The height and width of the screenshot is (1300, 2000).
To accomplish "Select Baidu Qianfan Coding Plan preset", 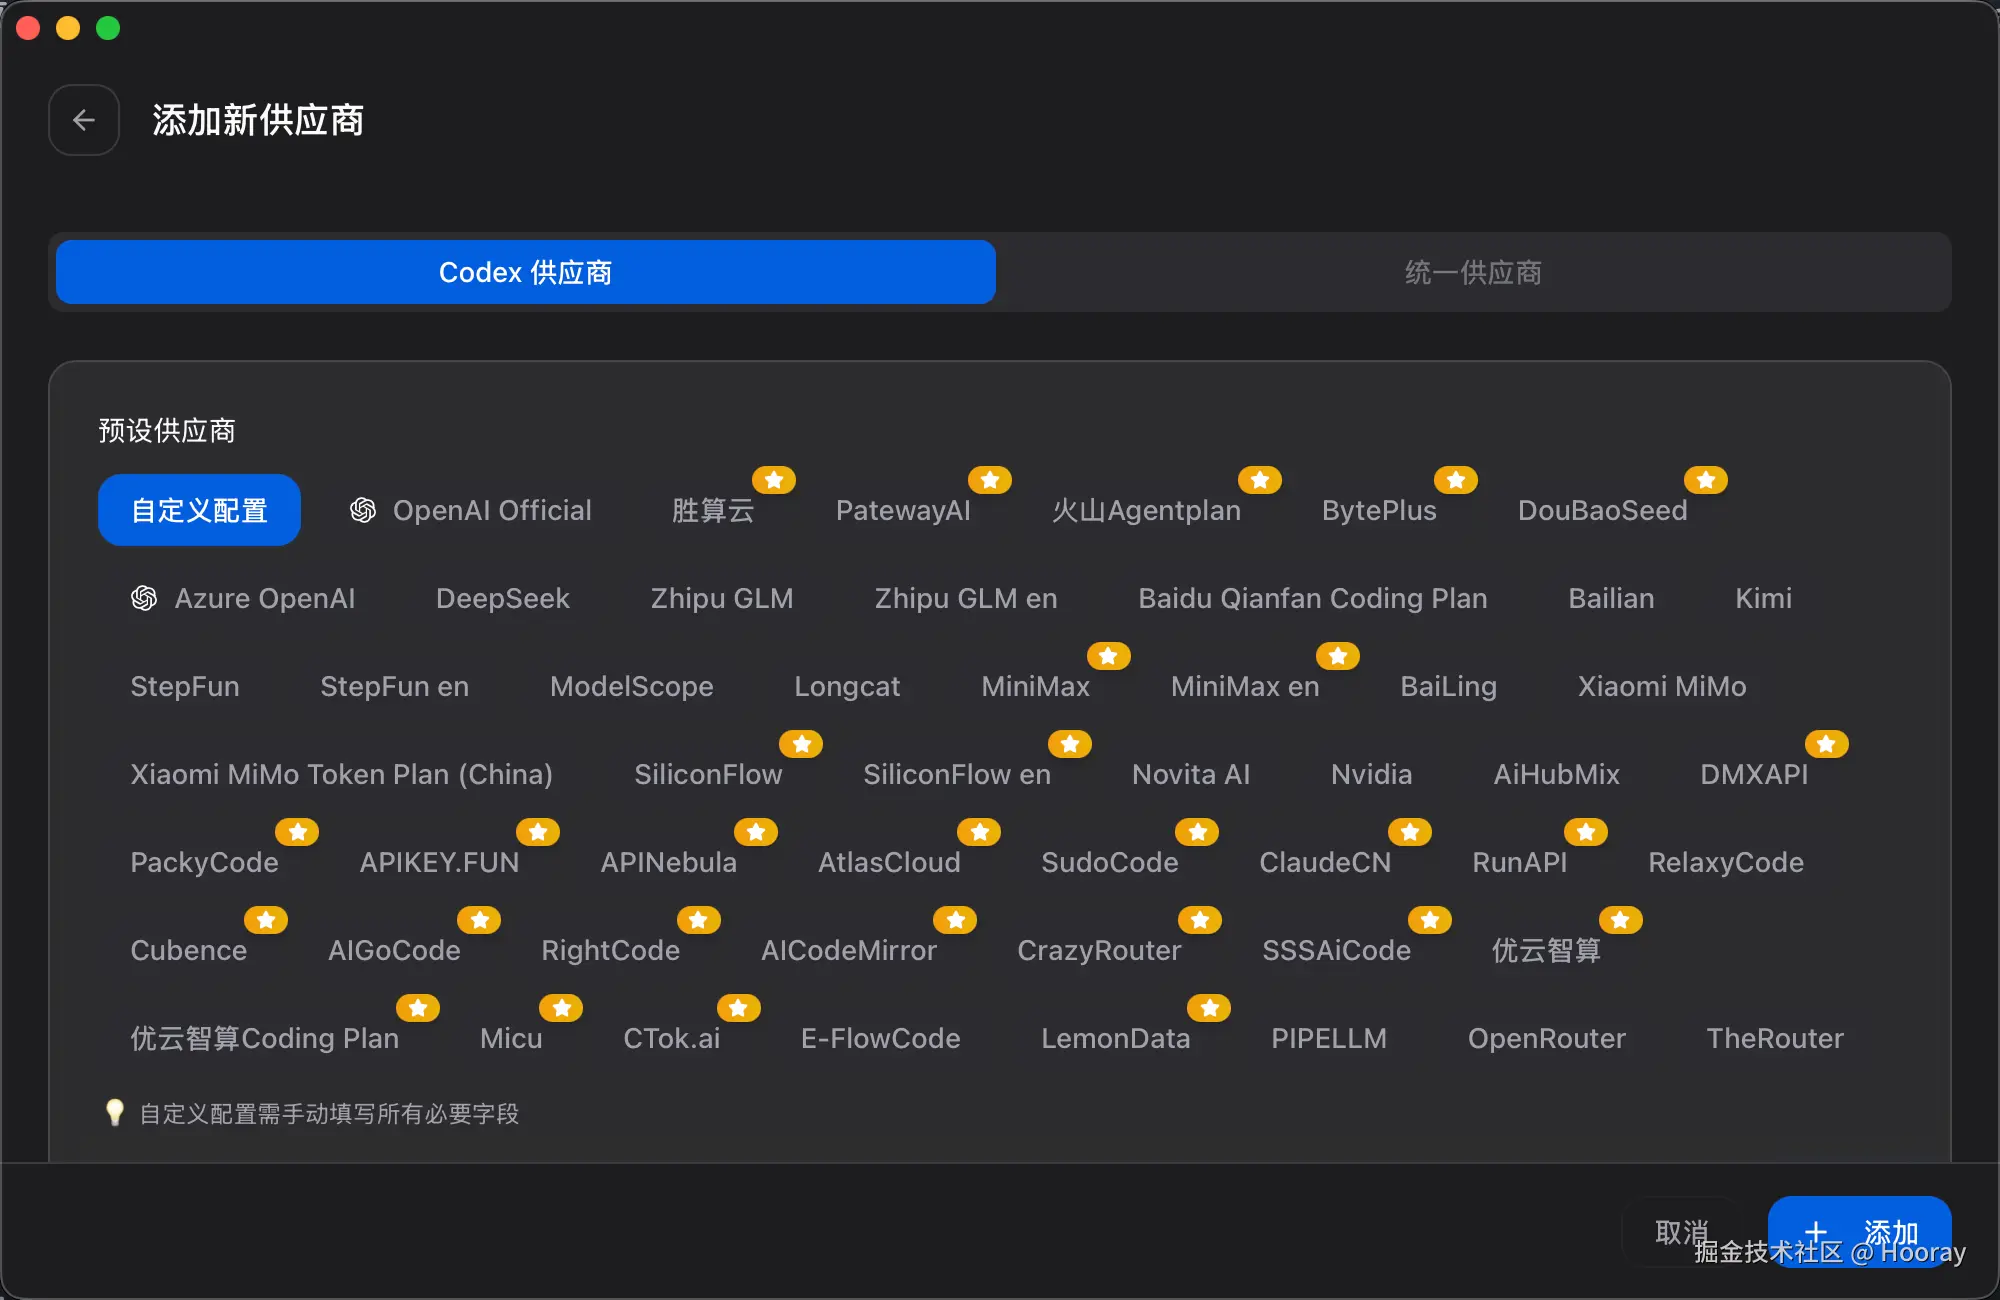I will (1313, 598).
